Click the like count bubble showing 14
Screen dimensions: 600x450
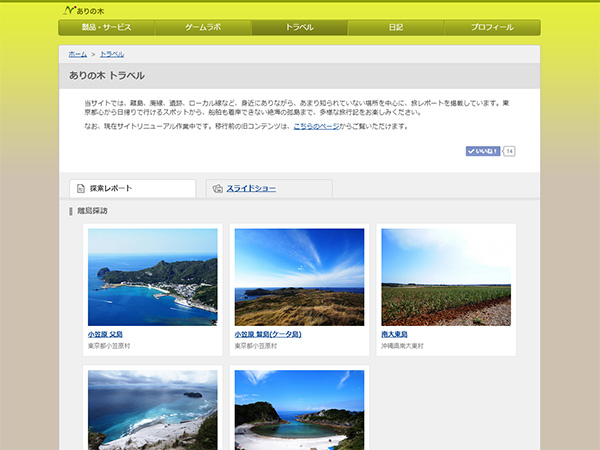[x=509, y=151]
